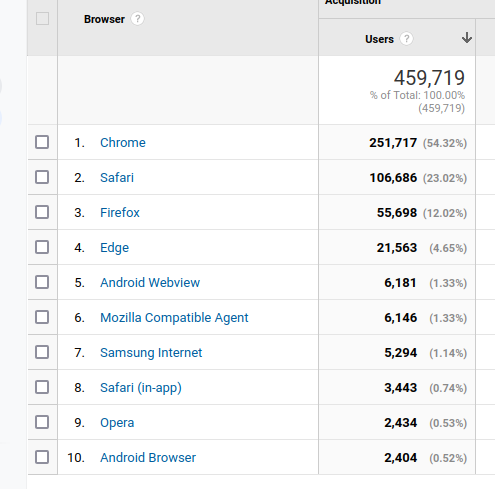The width and height of the screenshot is (495, 489).
Task: Click the (54.32%) percentage for Chrome
Action: point(445,143)
